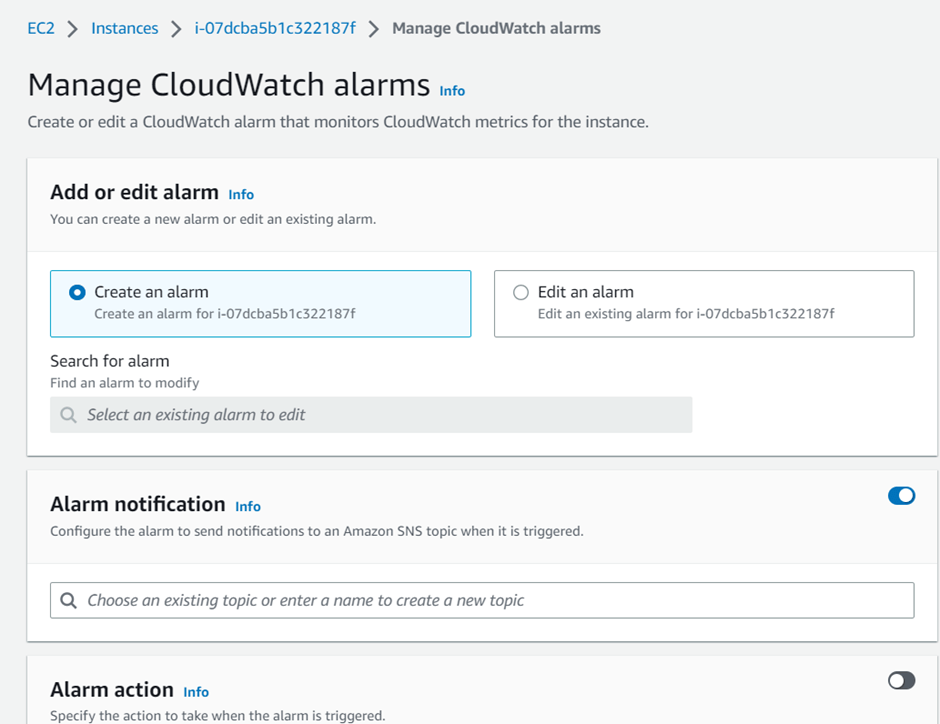
Task: View Info beside Alarm action heading
Action: pos(196,692)
